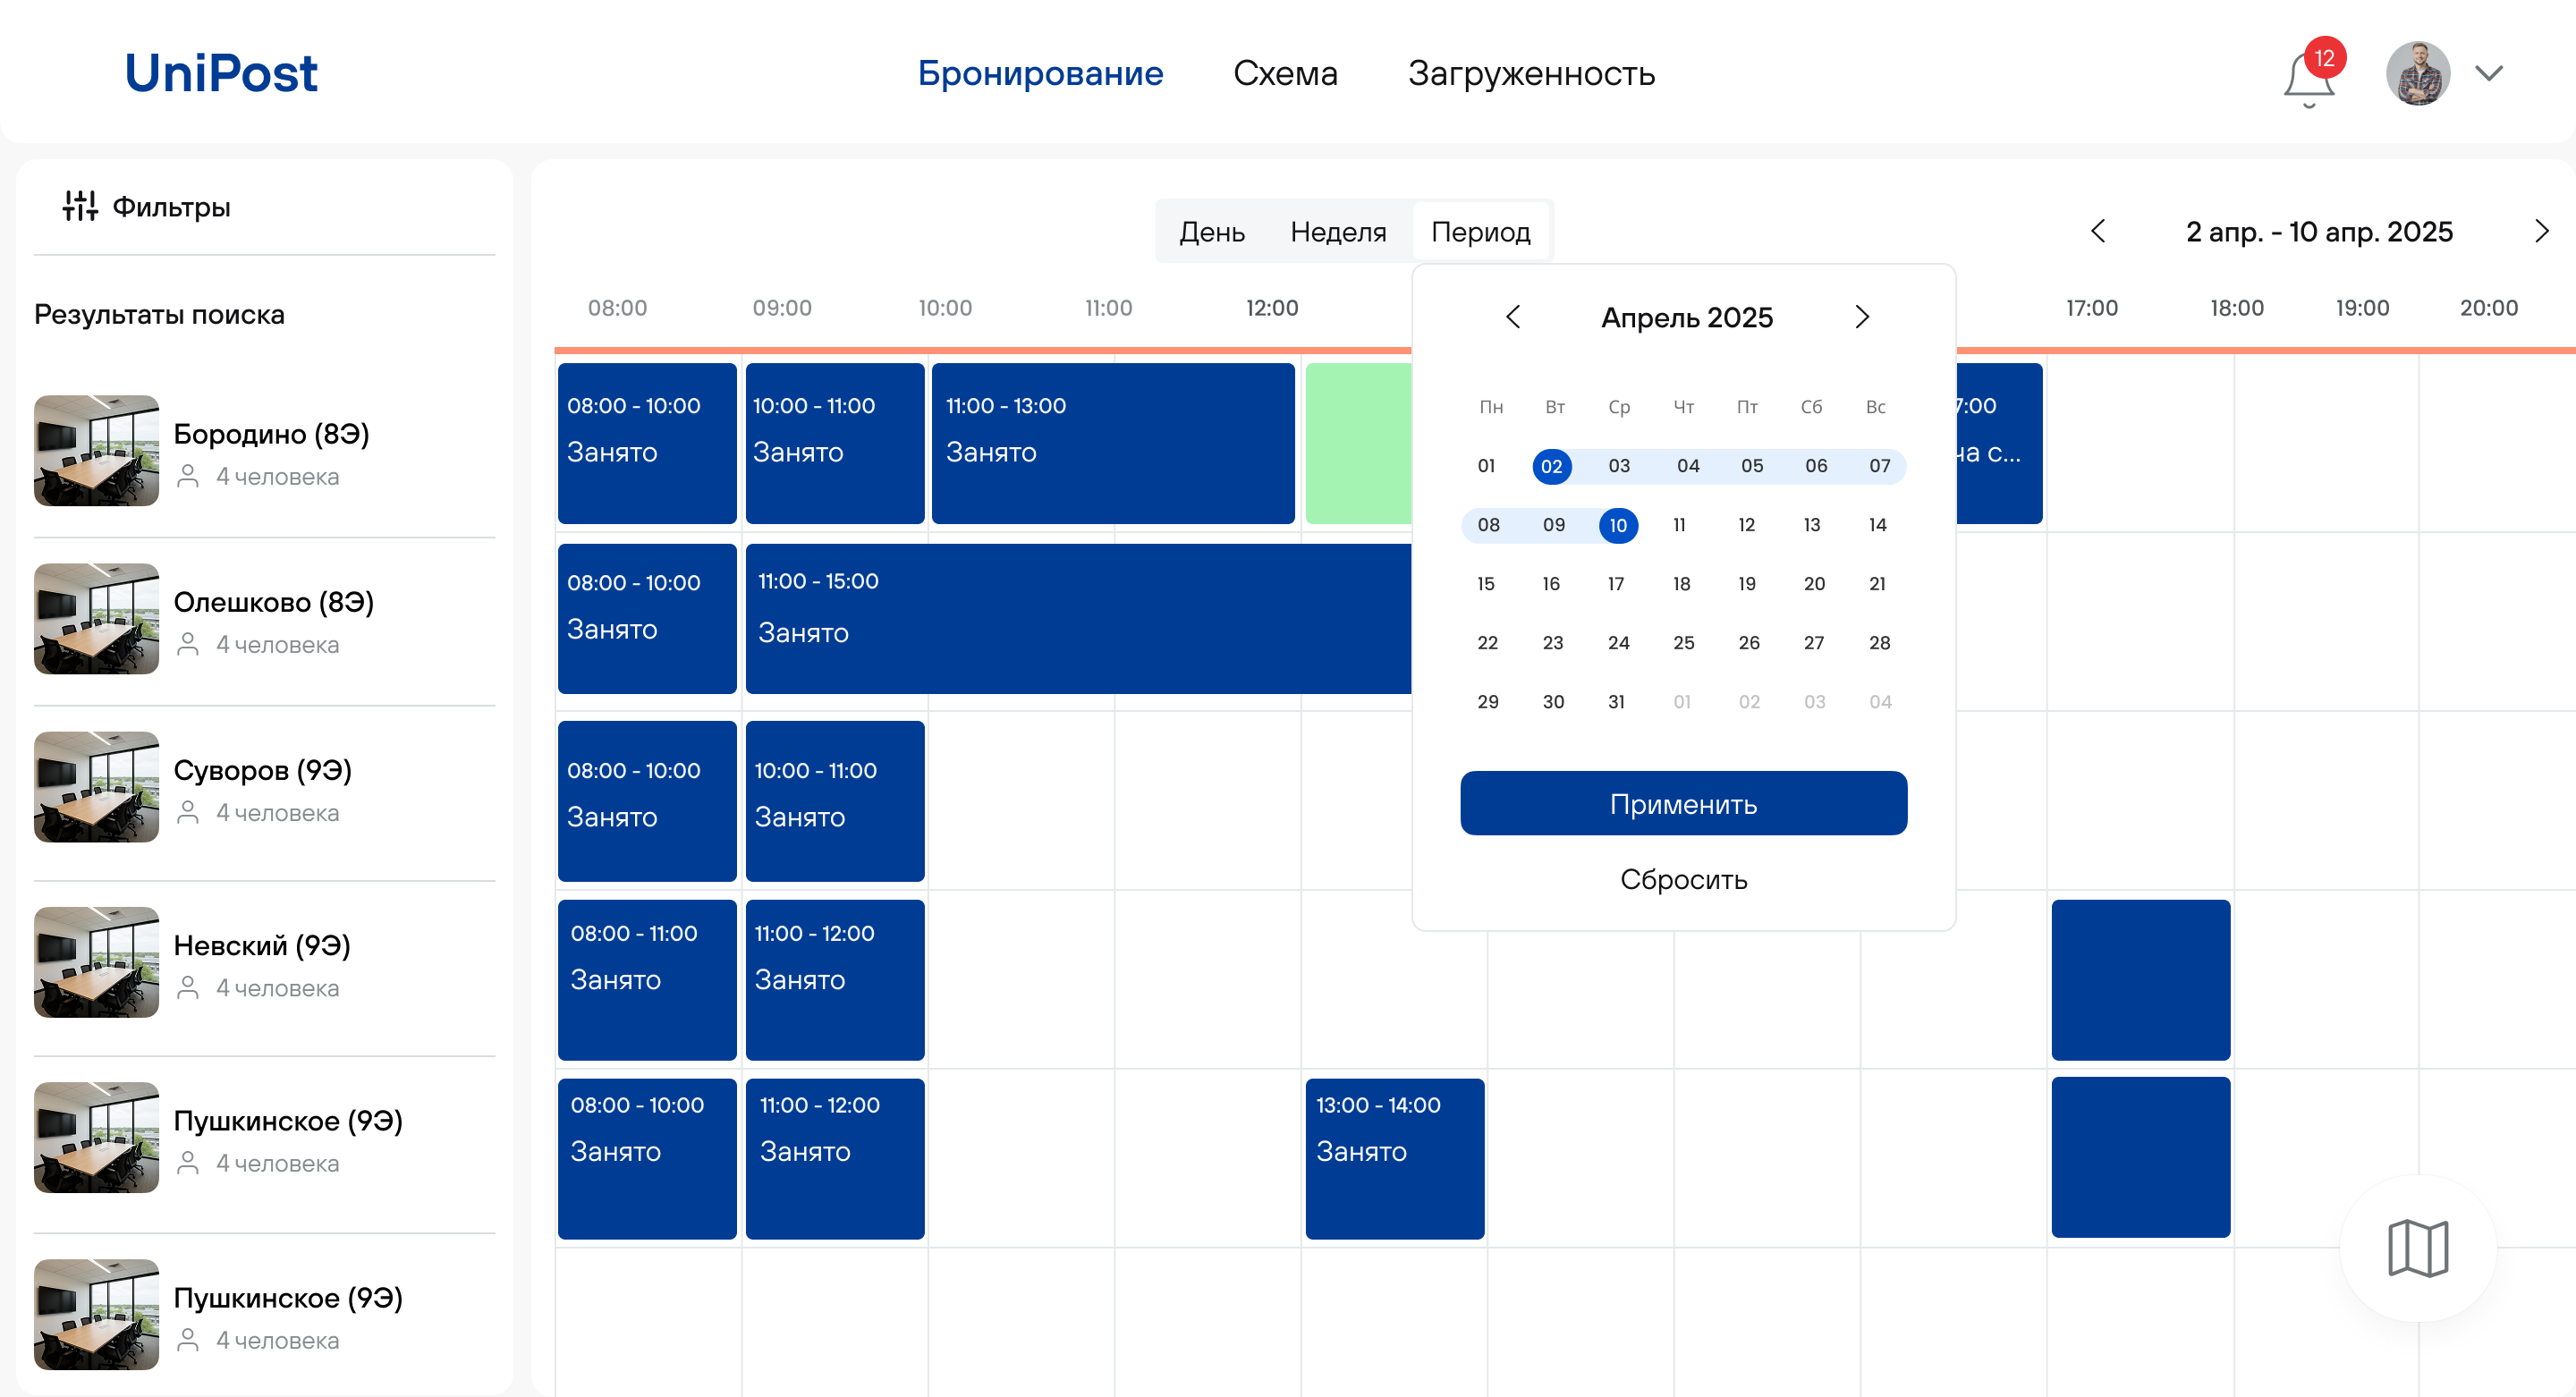2576x1397 pixels.
Task: Open the 2 апр. - 10 апр. 2025 range
Action: (2318, 232)
